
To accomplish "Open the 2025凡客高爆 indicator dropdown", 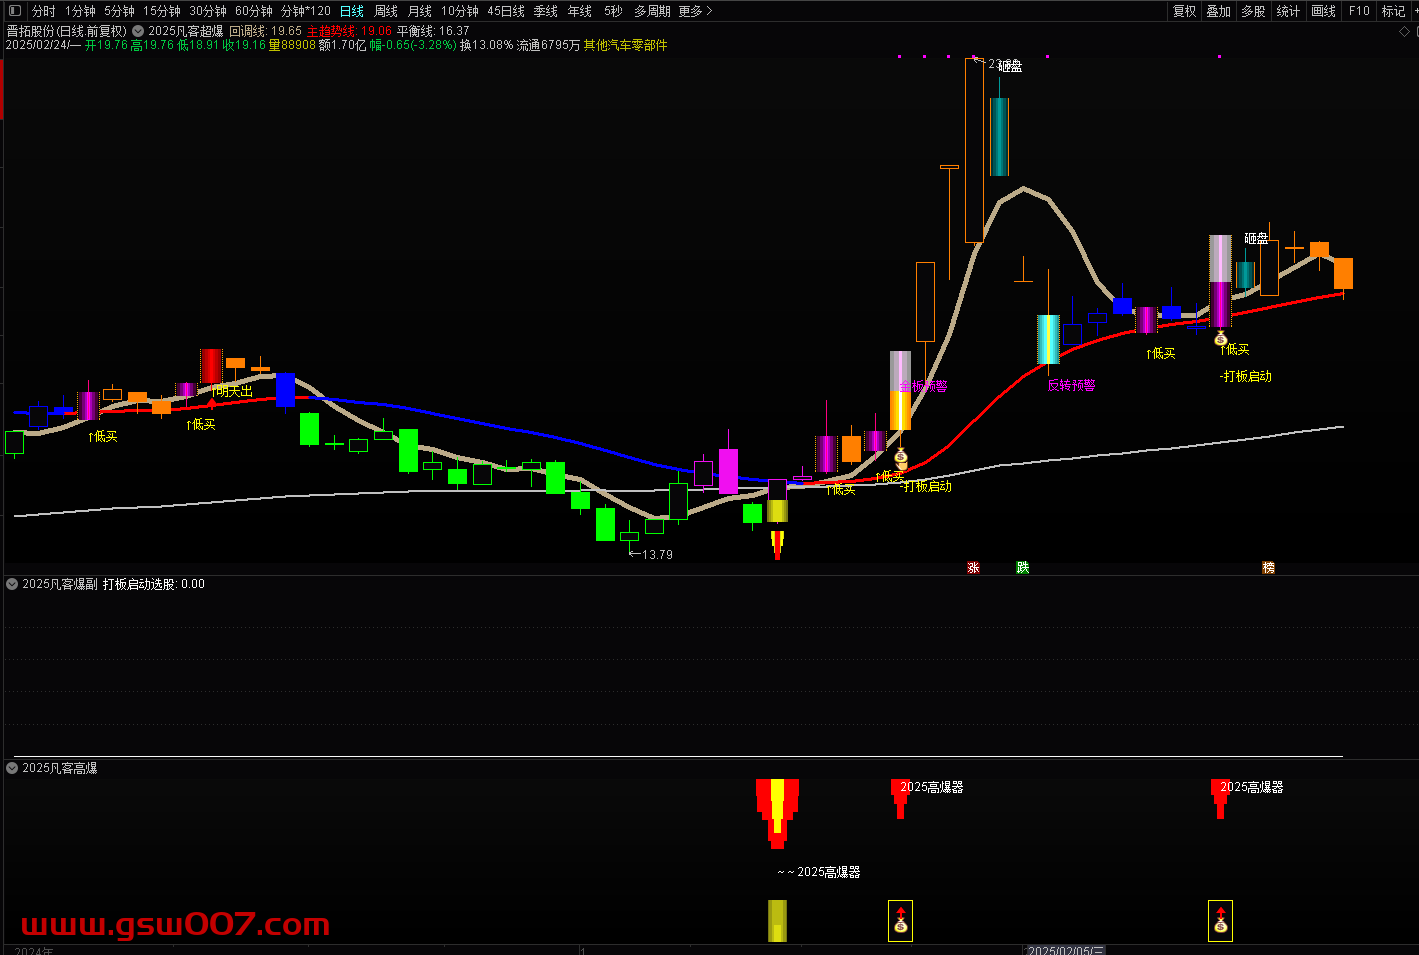I will 12,768.
